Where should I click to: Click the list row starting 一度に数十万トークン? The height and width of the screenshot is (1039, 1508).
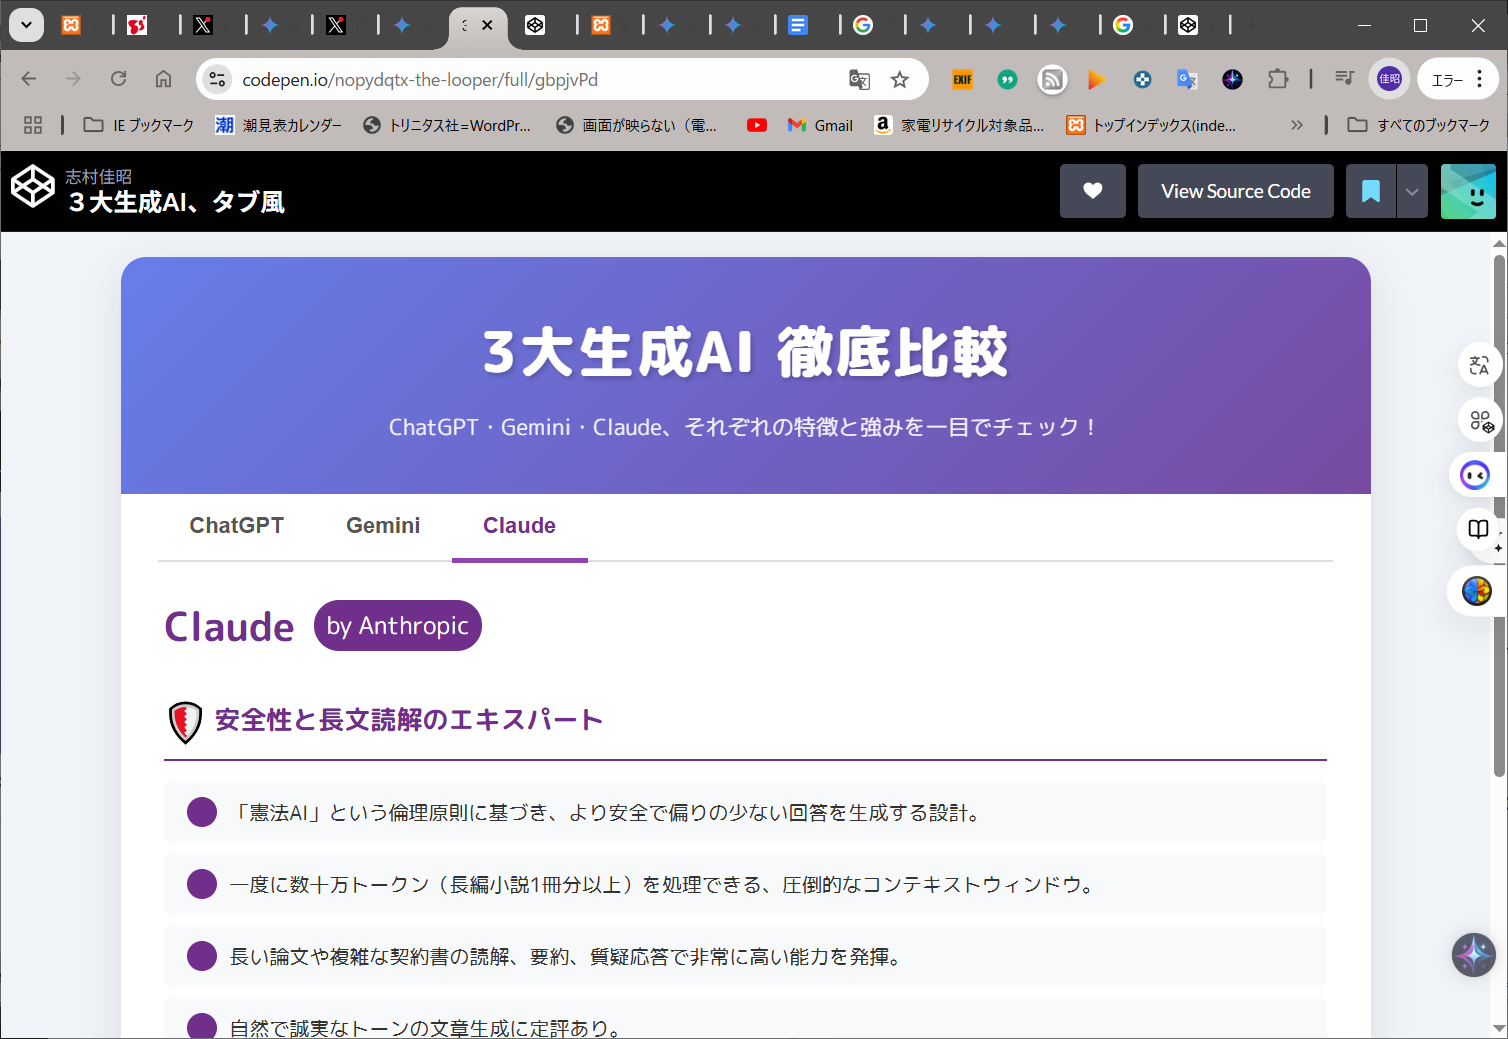(745, 884)
